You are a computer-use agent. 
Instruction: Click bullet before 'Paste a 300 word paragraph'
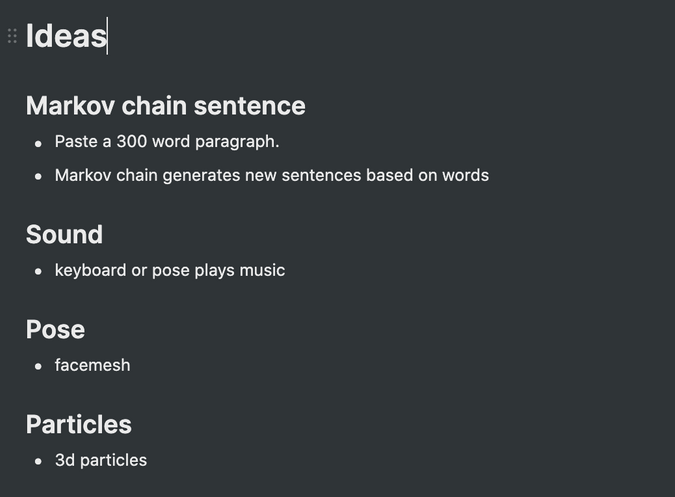coord(38,143)
